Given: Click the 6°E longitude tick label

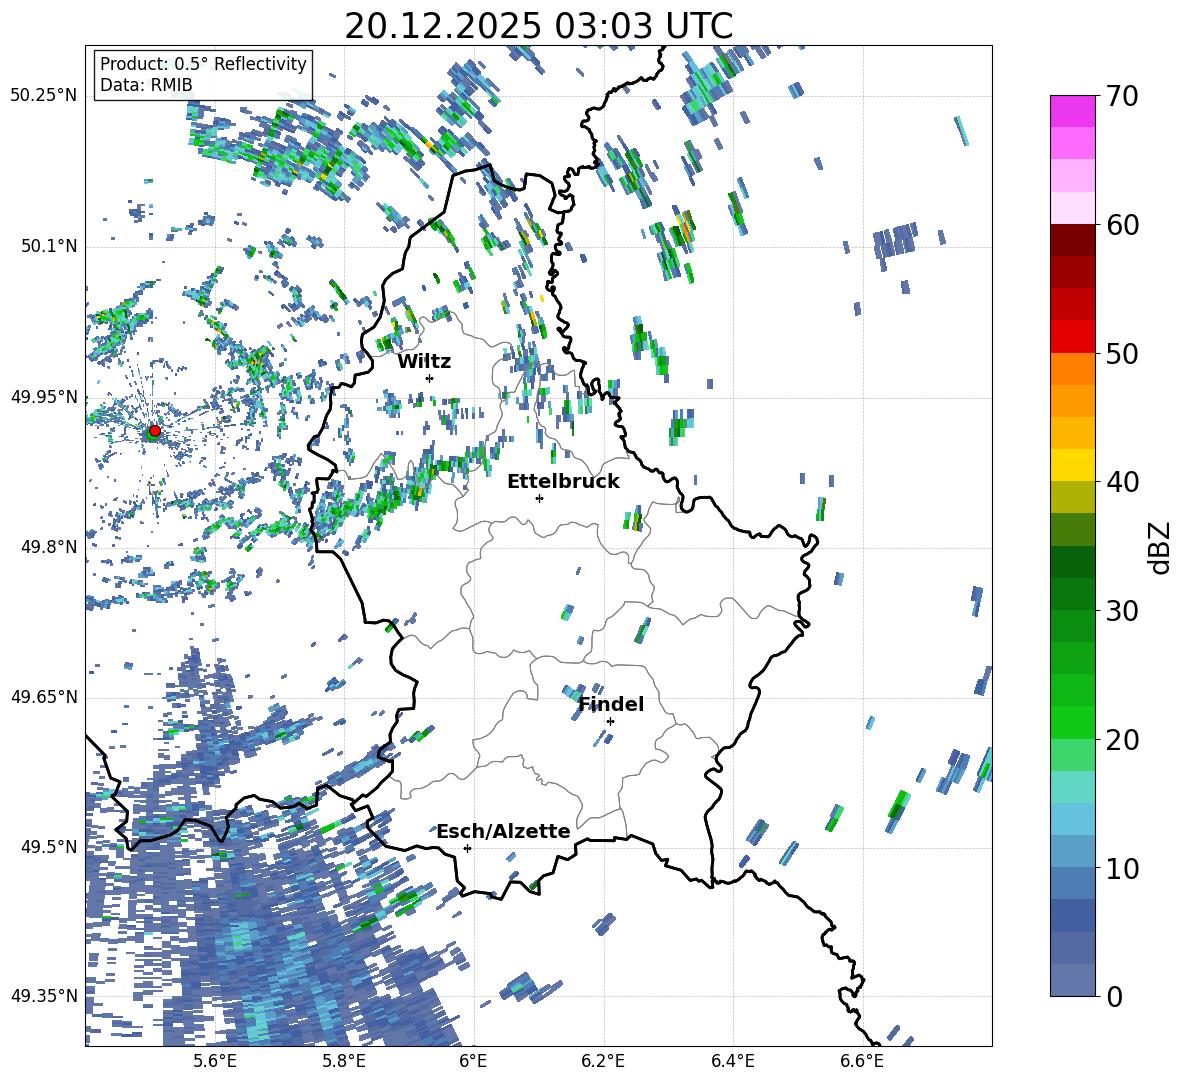Looking at the screenshot, I should pyautogui.click(x=473, y=1062).
